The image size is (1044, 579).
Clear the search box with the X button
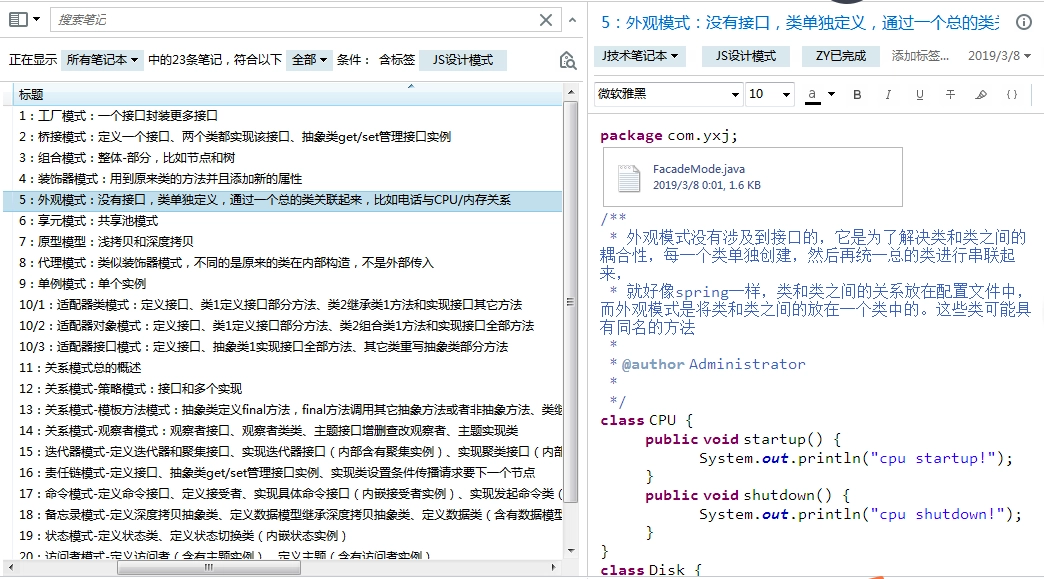click(546, 20)
